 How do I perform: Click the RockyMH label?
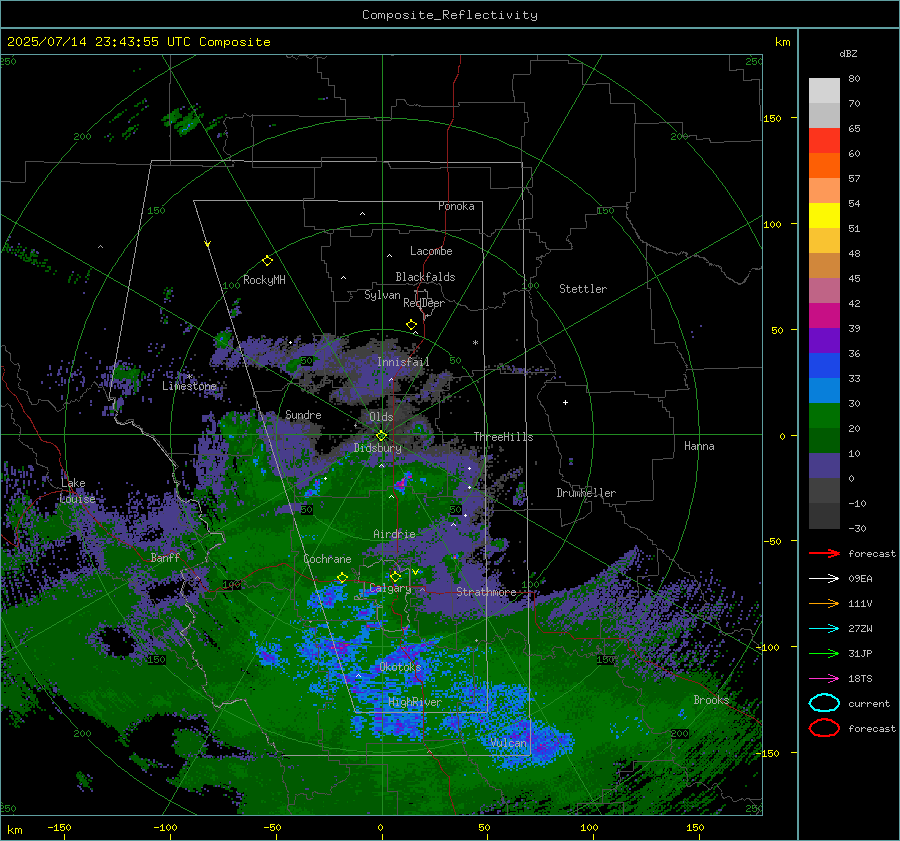264,280
